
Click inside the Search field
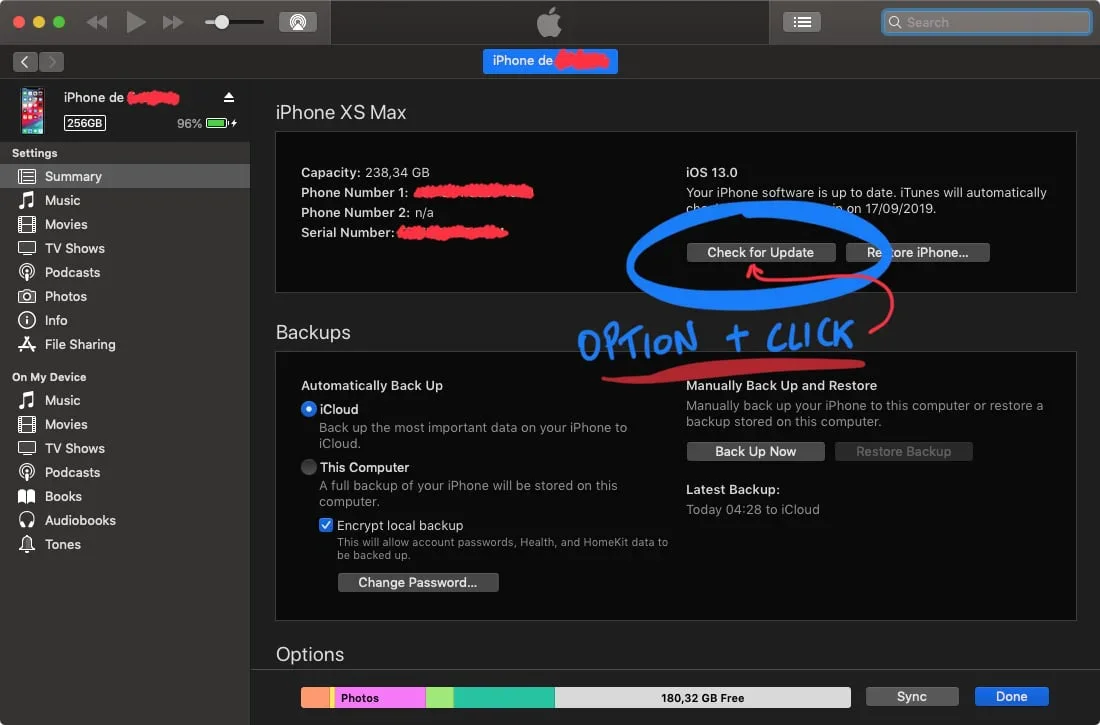986,22
